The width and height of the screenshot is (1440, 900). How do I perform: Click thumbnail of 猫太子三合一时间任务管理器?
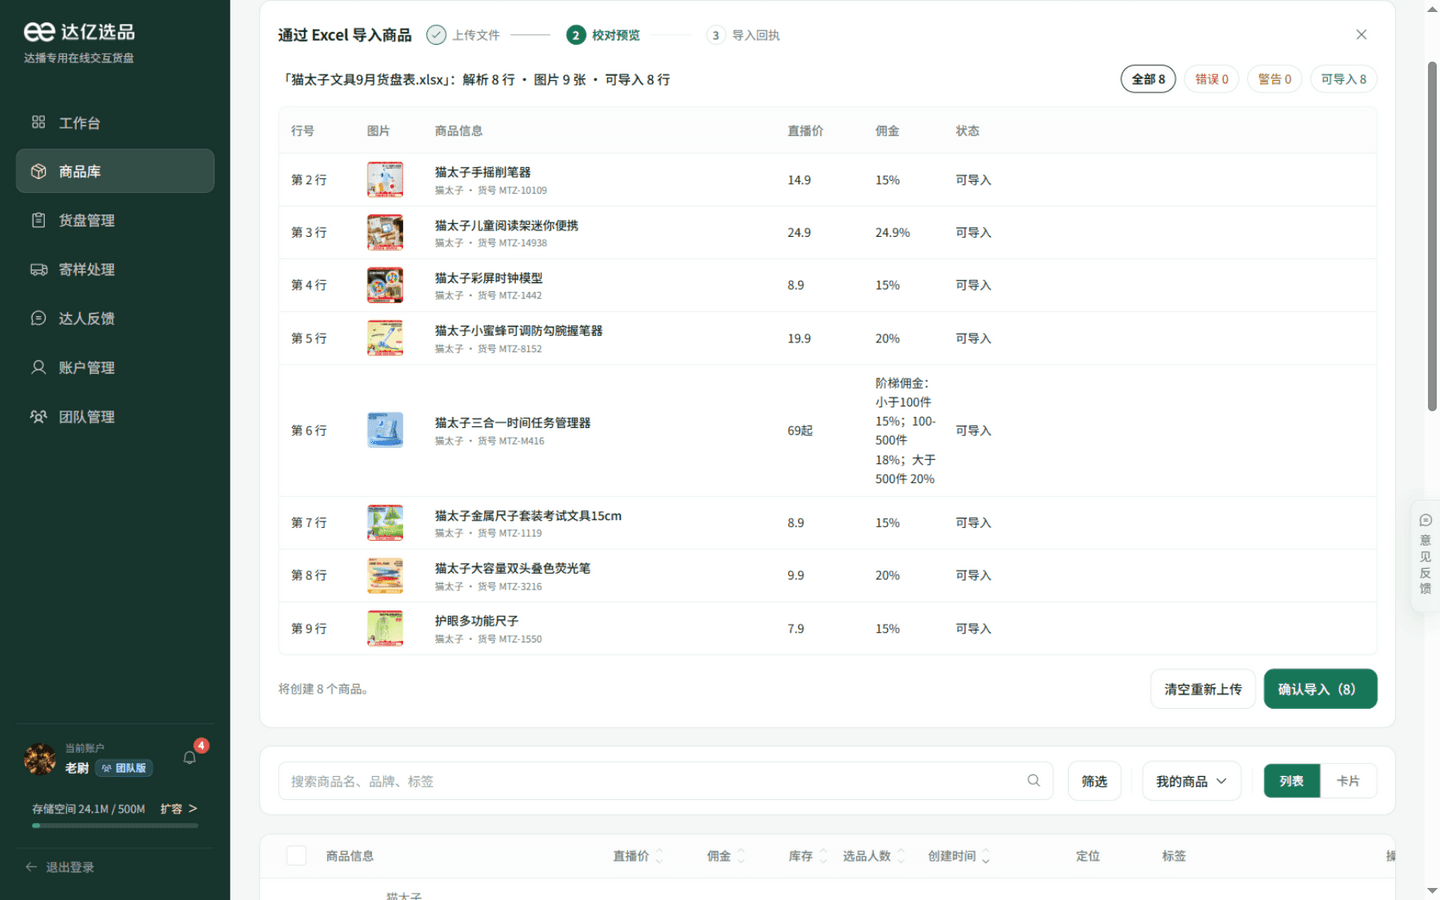pyautogui.click(x=385, y=430)
